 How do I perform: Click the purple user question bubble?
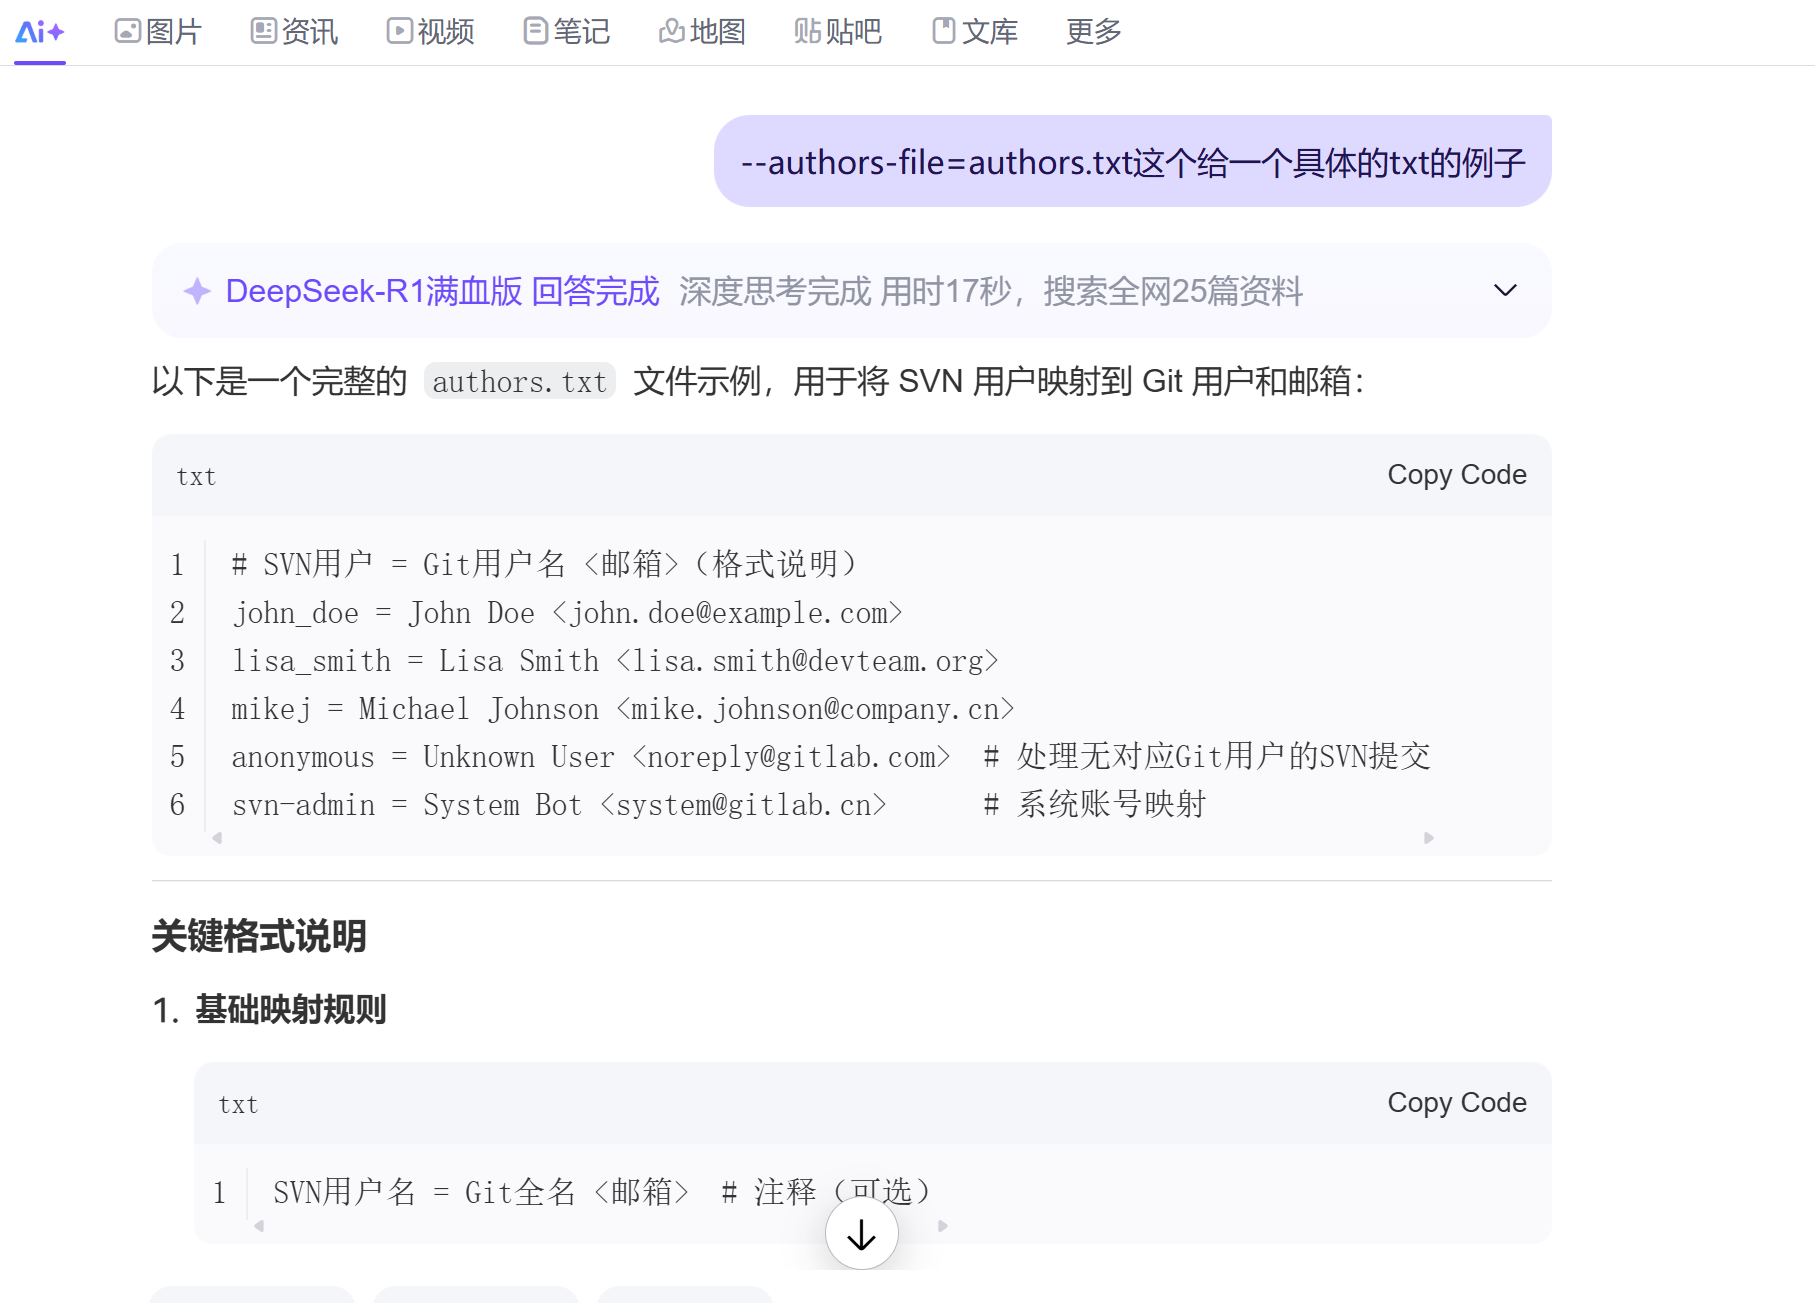[1131, 161]
